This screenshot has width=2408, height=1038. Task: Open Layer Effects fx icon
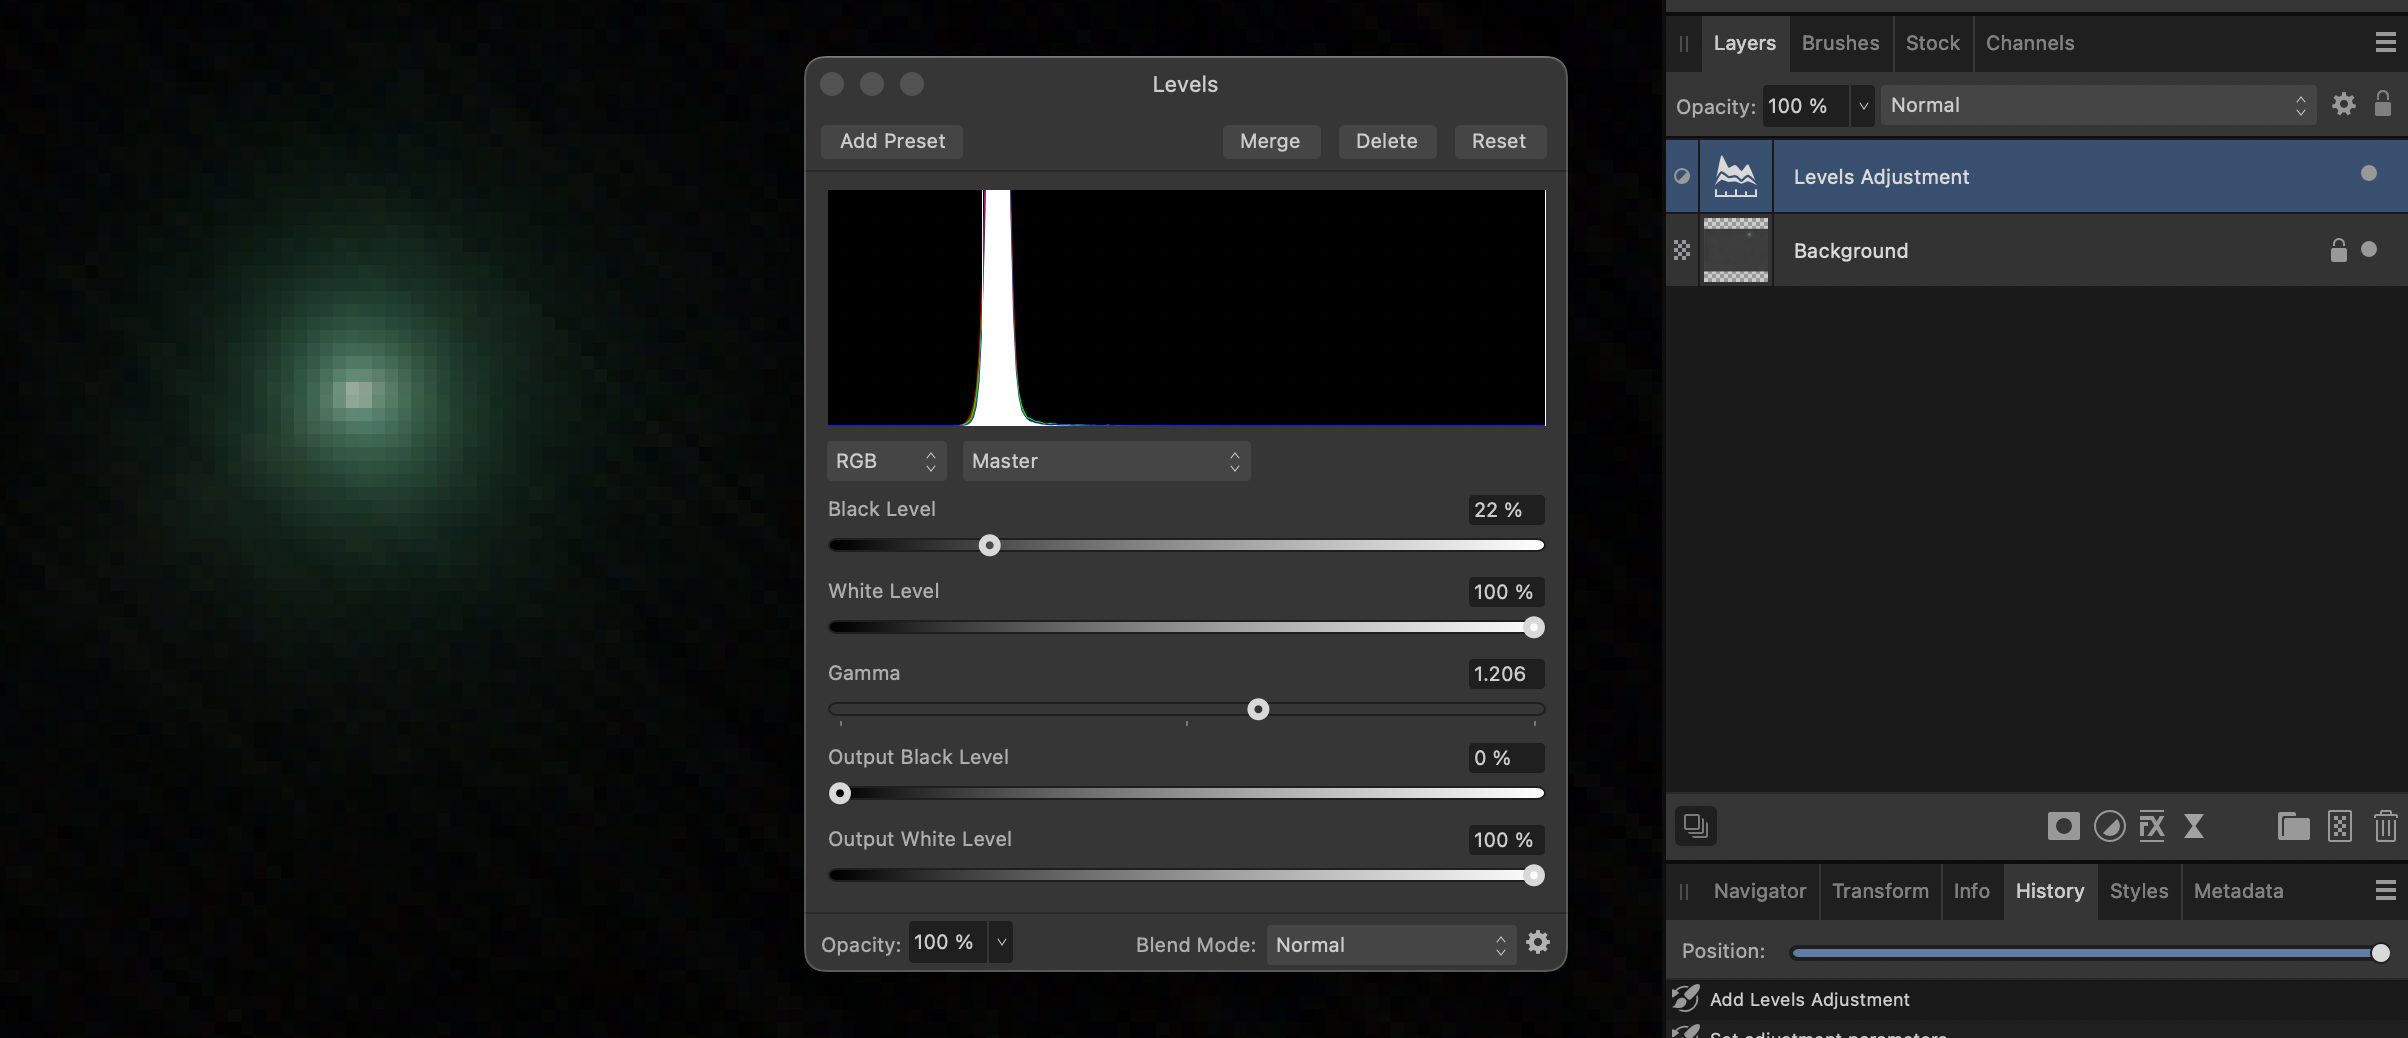(x=2152, y=826)
